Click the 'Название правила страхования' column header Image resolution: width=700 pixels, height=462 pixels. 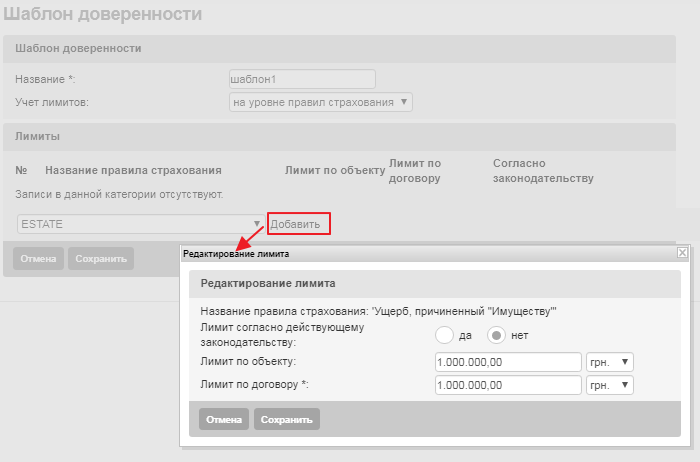(x=133, y=171)
